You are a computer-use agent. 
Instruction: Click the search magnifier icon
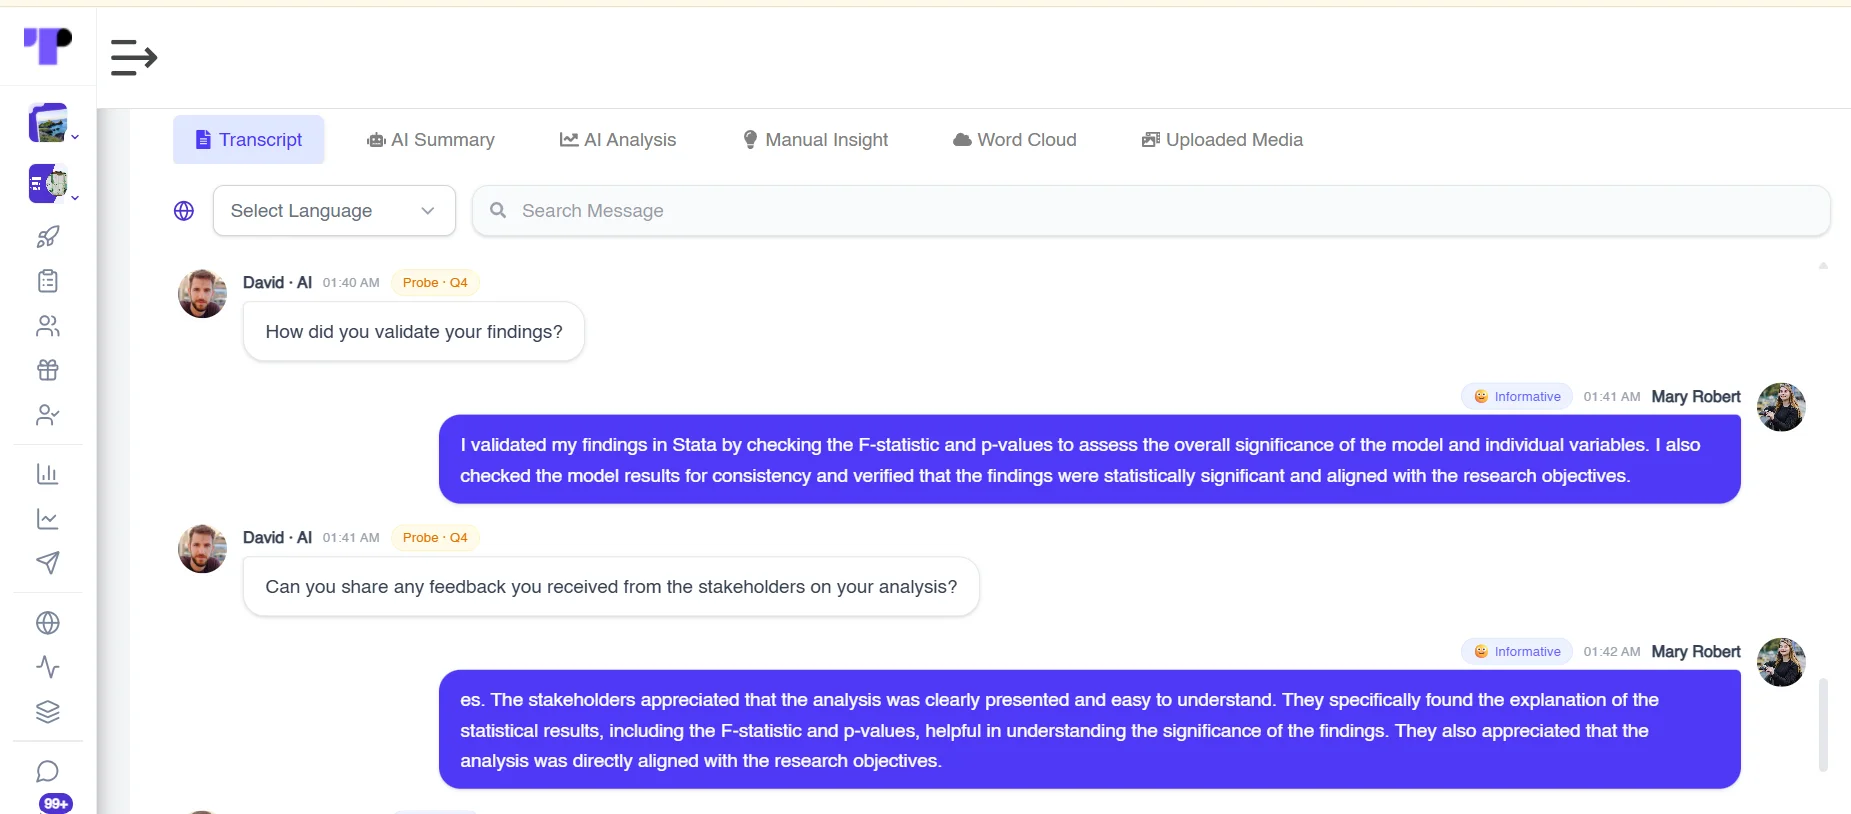tap(498, 210)
